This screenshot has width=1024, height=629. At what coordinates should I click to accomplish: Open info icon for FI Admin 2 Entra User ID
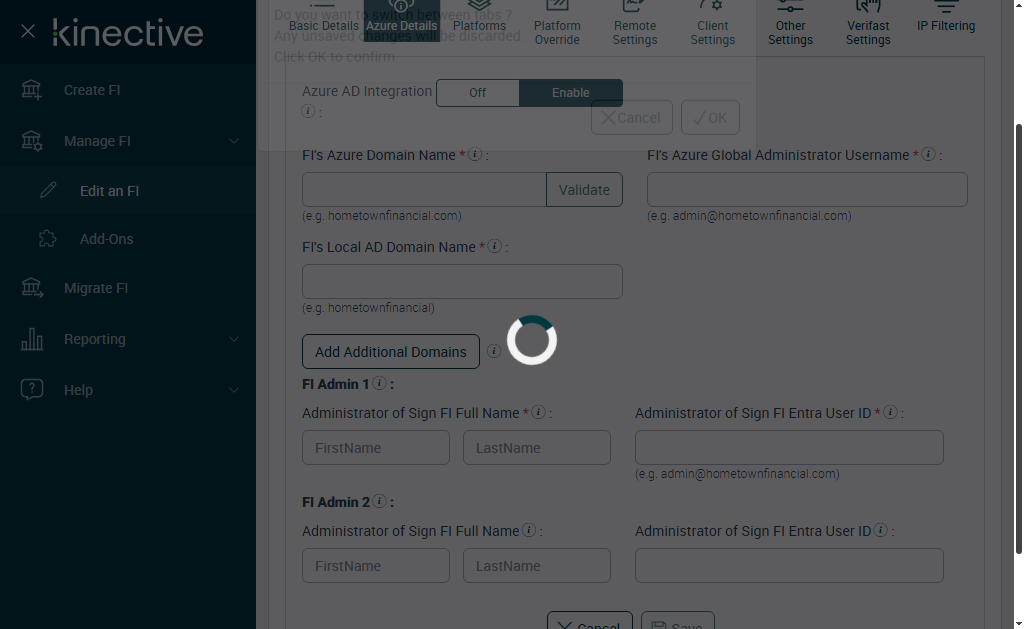(880, 530)
